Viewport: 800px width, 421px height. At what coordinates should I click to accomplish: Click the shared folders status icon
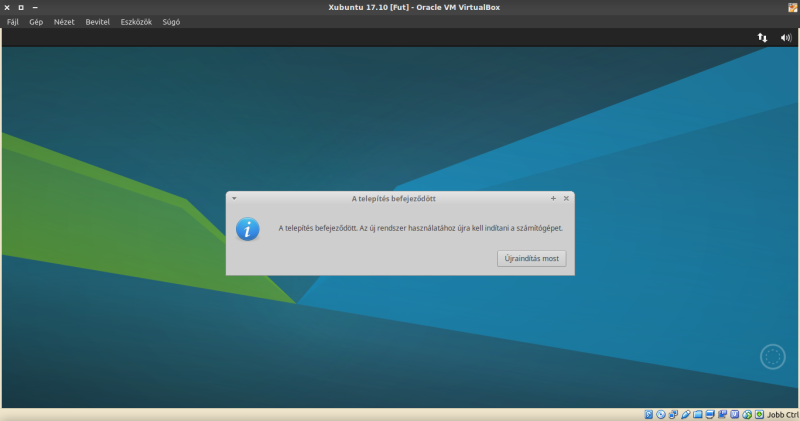(697, 414)
